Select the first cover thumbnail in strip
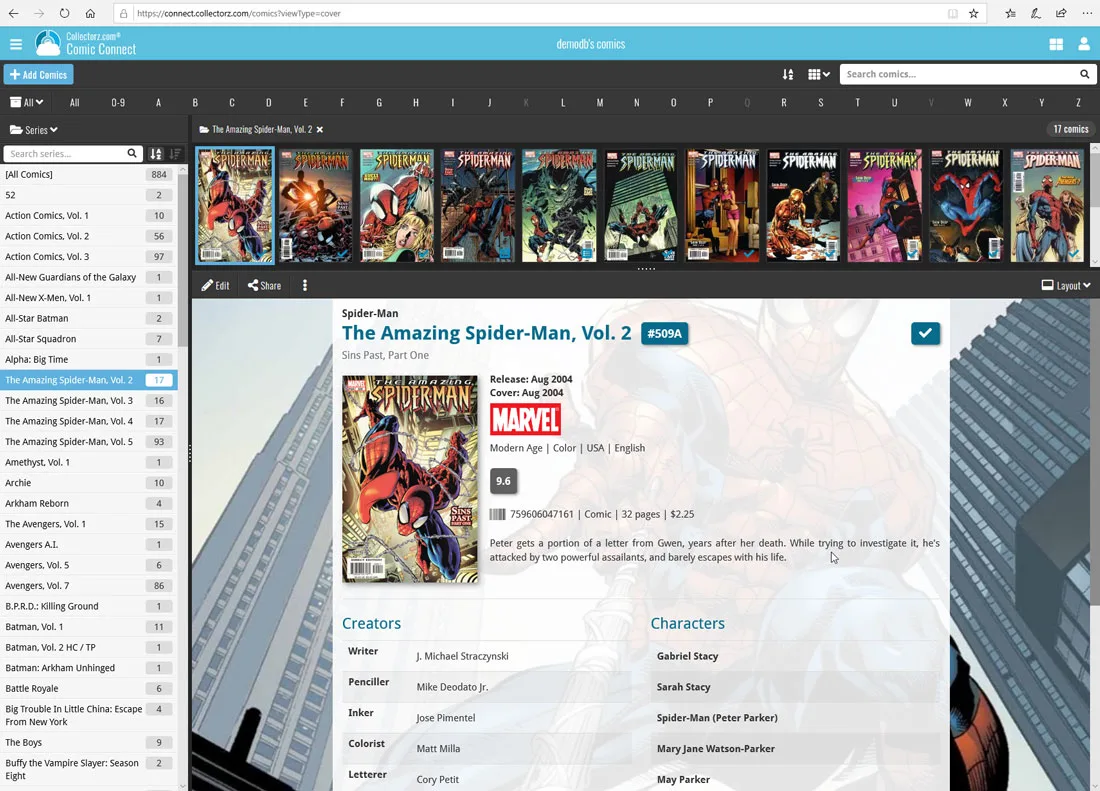 coord(234,205)
